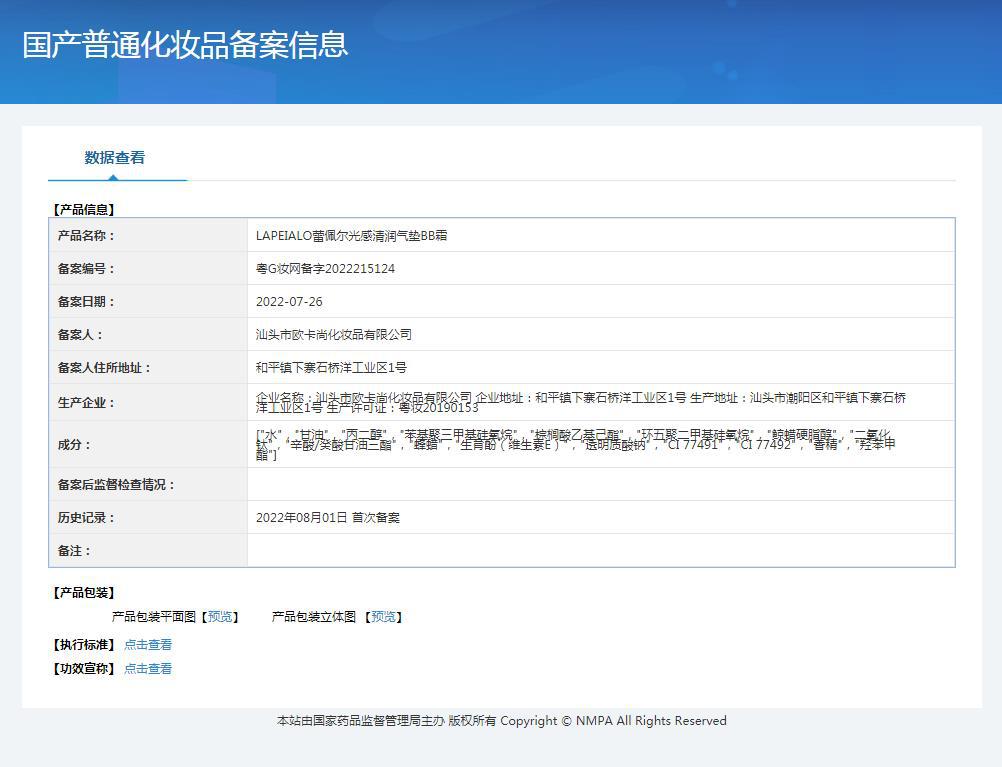Viewport: 1002px width, 767px height.
Task: Click the filer address 和平镇下寨石桥洋工业区1号
Action: (331, 368)
